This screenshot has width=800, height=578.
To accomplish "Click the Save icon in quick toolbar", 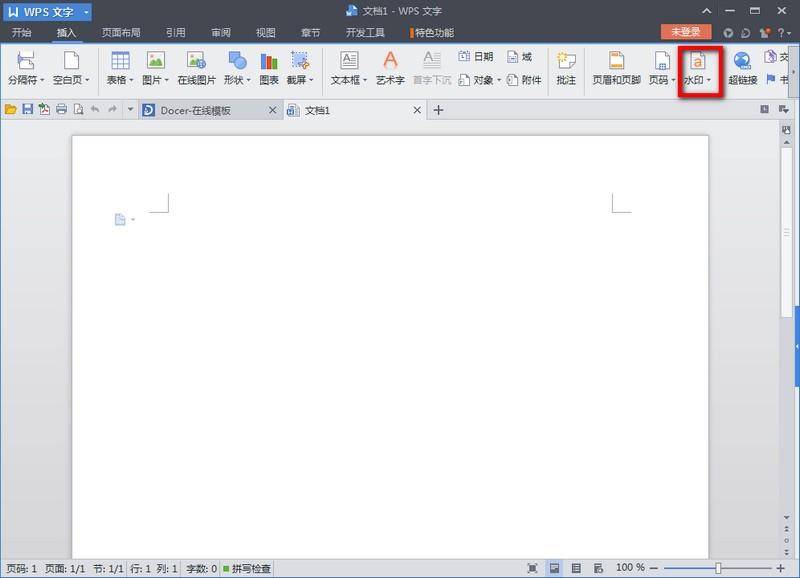I will tap(28, 109).
